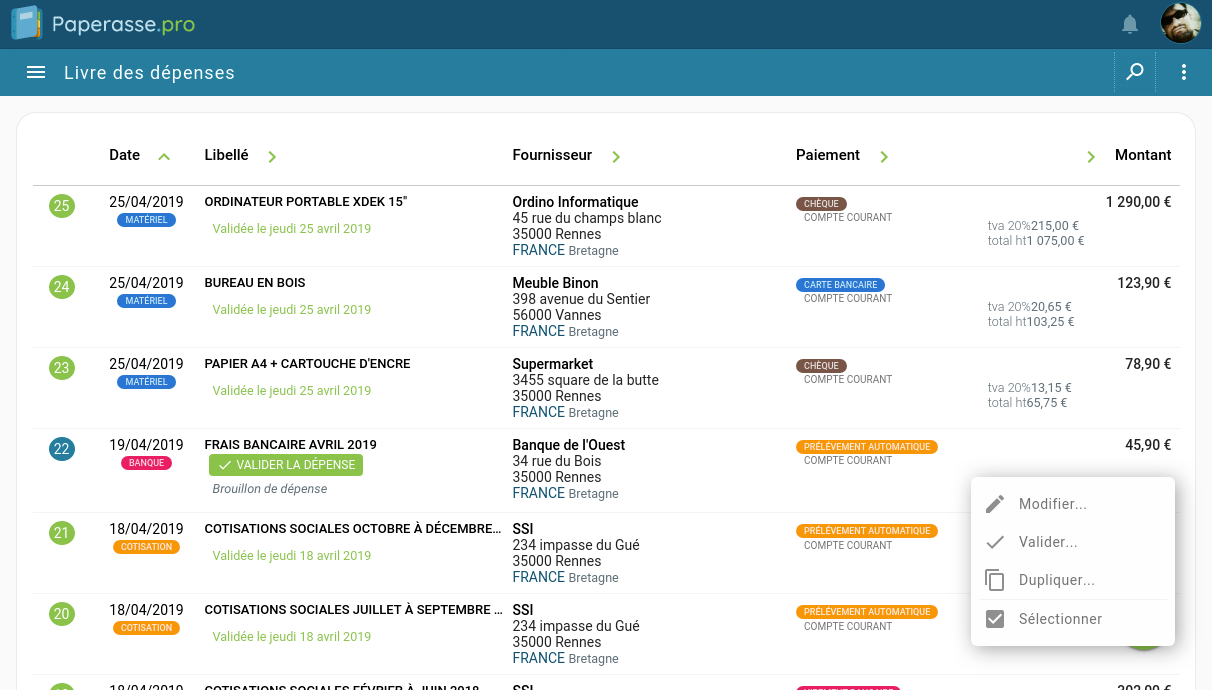
Task: Expand the Paiement column chevron
Action: click(884, 156)
